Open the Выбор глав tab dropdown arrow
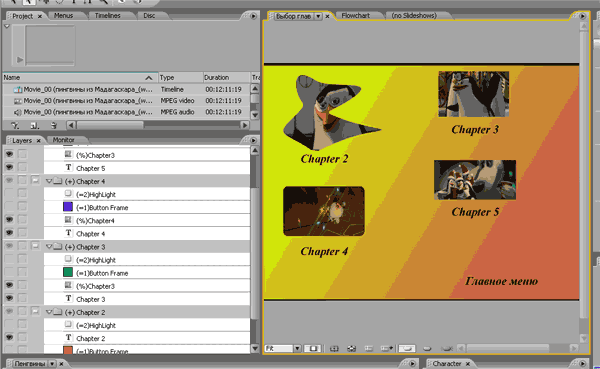The image size is (600, 369). click(x=318, y=16)
